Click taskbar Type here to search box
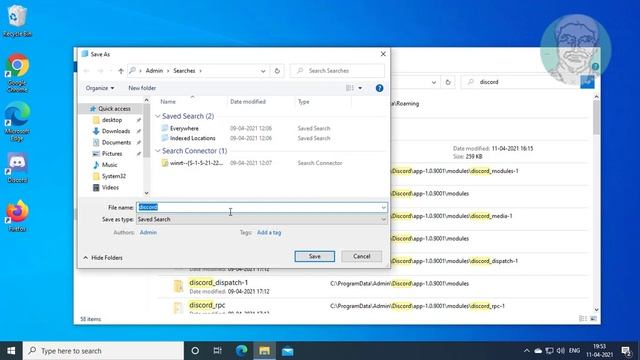The width and height of the screenshot is (640, 360). pyautogui.click(x=103, y=351)
